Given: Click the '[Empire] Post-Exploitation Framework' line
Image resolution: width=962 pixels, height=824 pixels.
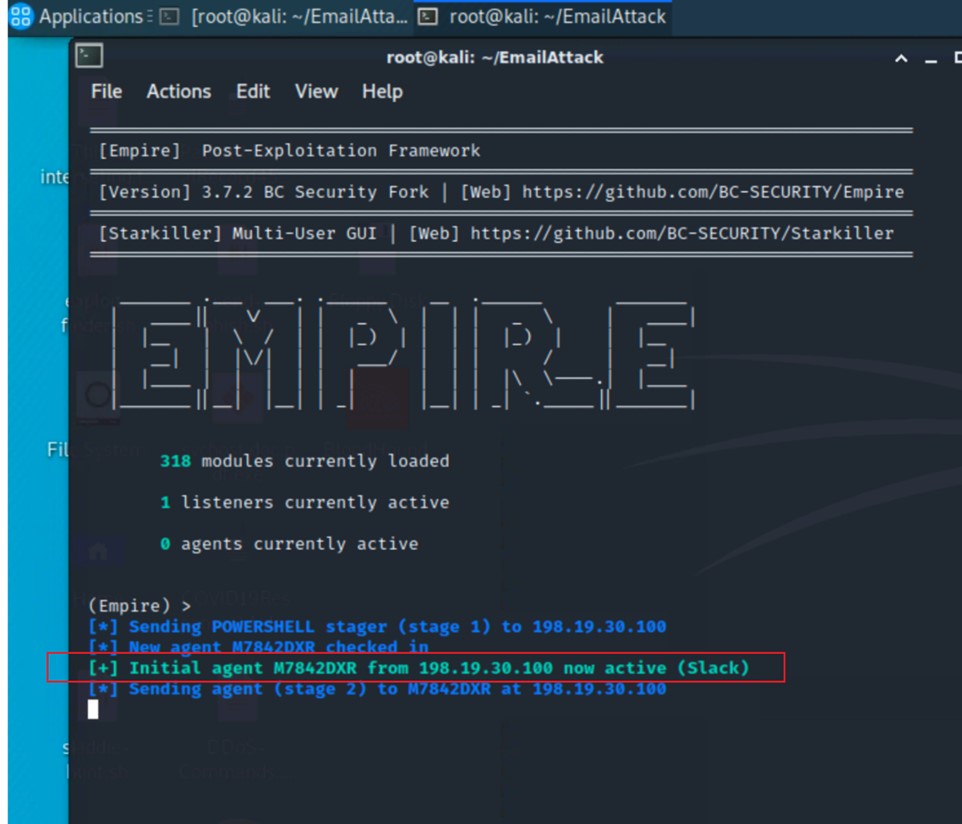Looking at the screenshot, I should (289, 150).
